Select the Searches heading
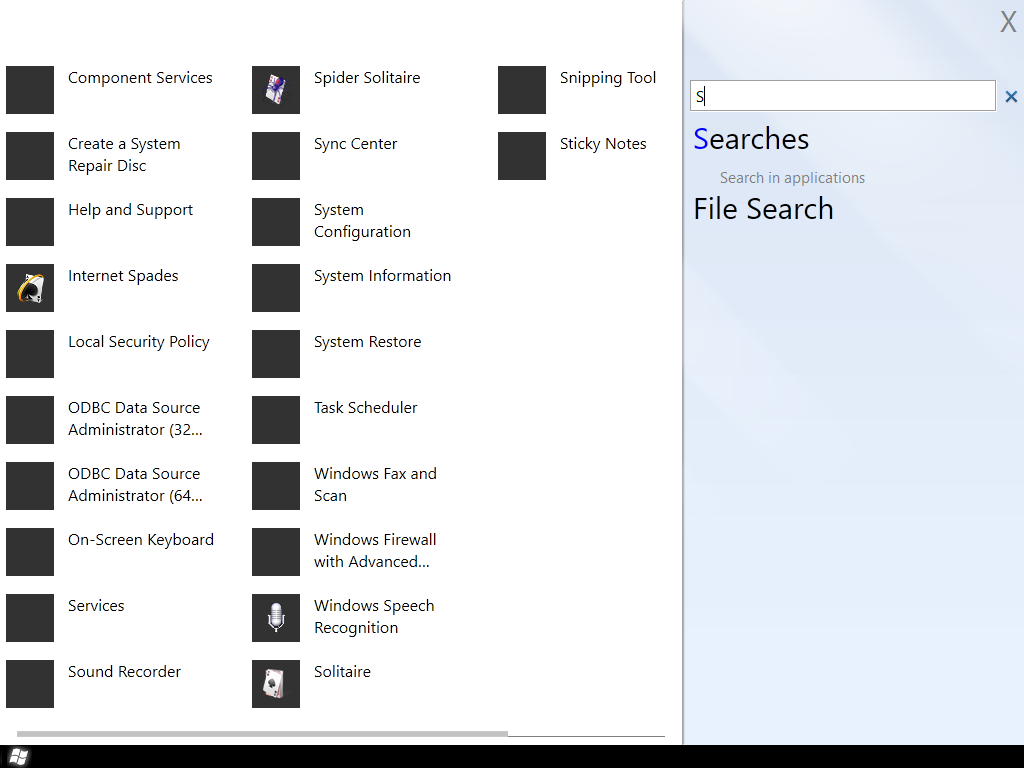 click(x=751, y=139)
